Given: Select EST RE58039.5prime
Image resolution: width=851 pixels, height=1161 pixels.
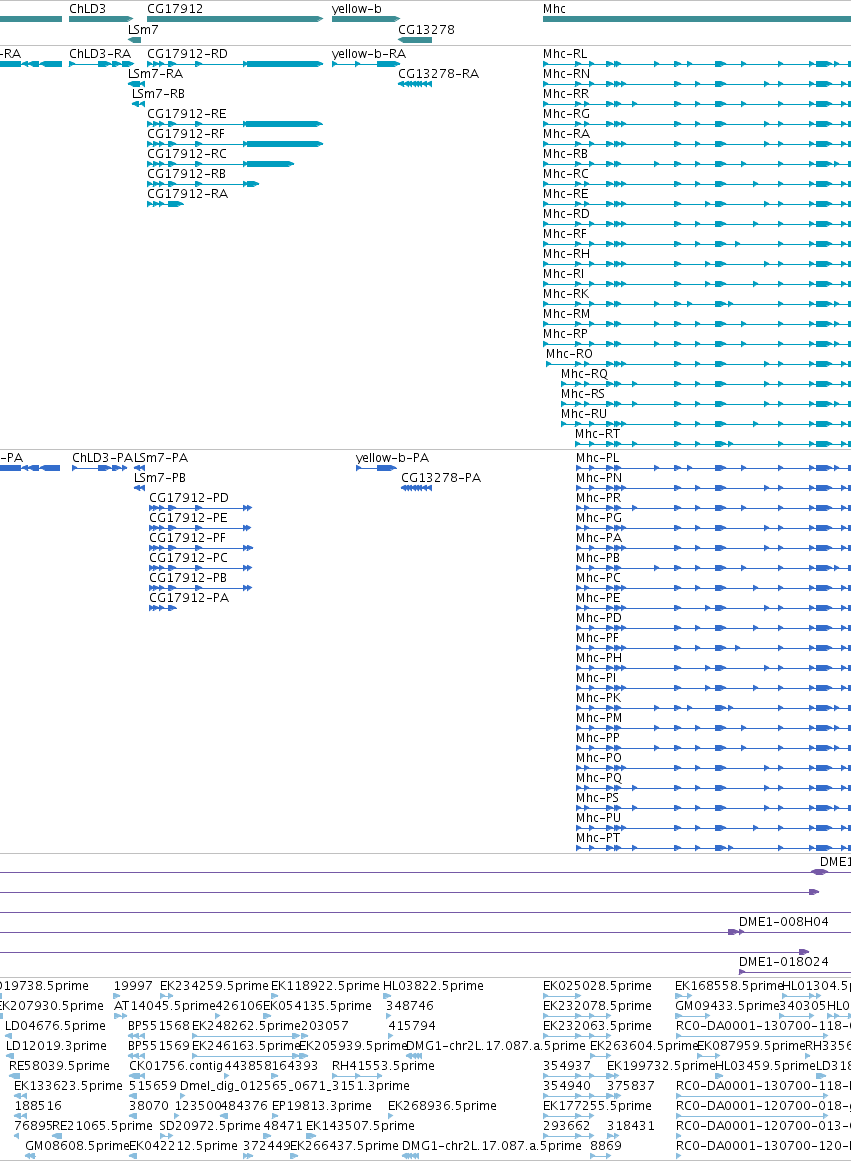Looking at the screenshot, I should pyautogui.click(x=59, y=1066).
